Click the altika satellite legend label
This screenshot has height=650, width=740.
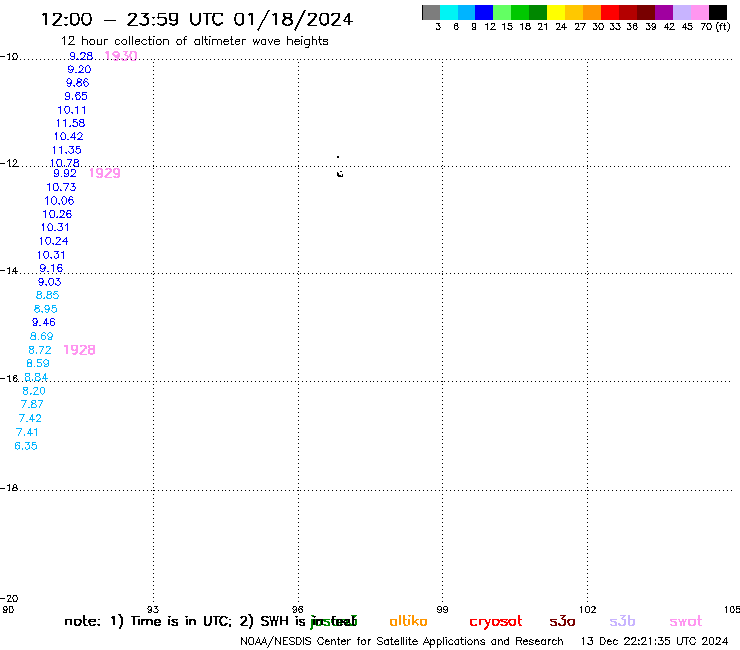pos(408,621)
